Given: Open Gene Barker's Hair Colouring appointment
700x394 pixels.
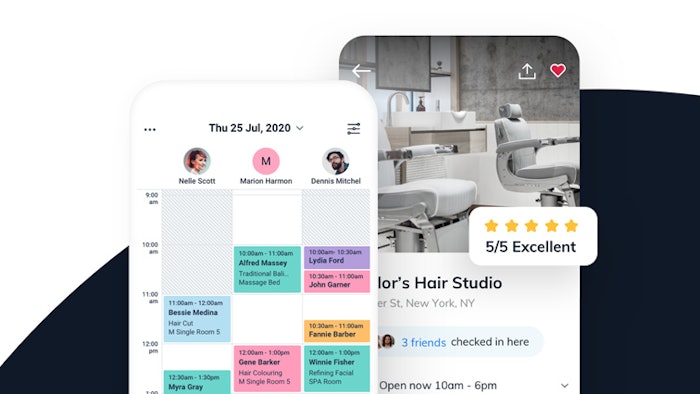Looking at the screenshot, I should 267,368.
